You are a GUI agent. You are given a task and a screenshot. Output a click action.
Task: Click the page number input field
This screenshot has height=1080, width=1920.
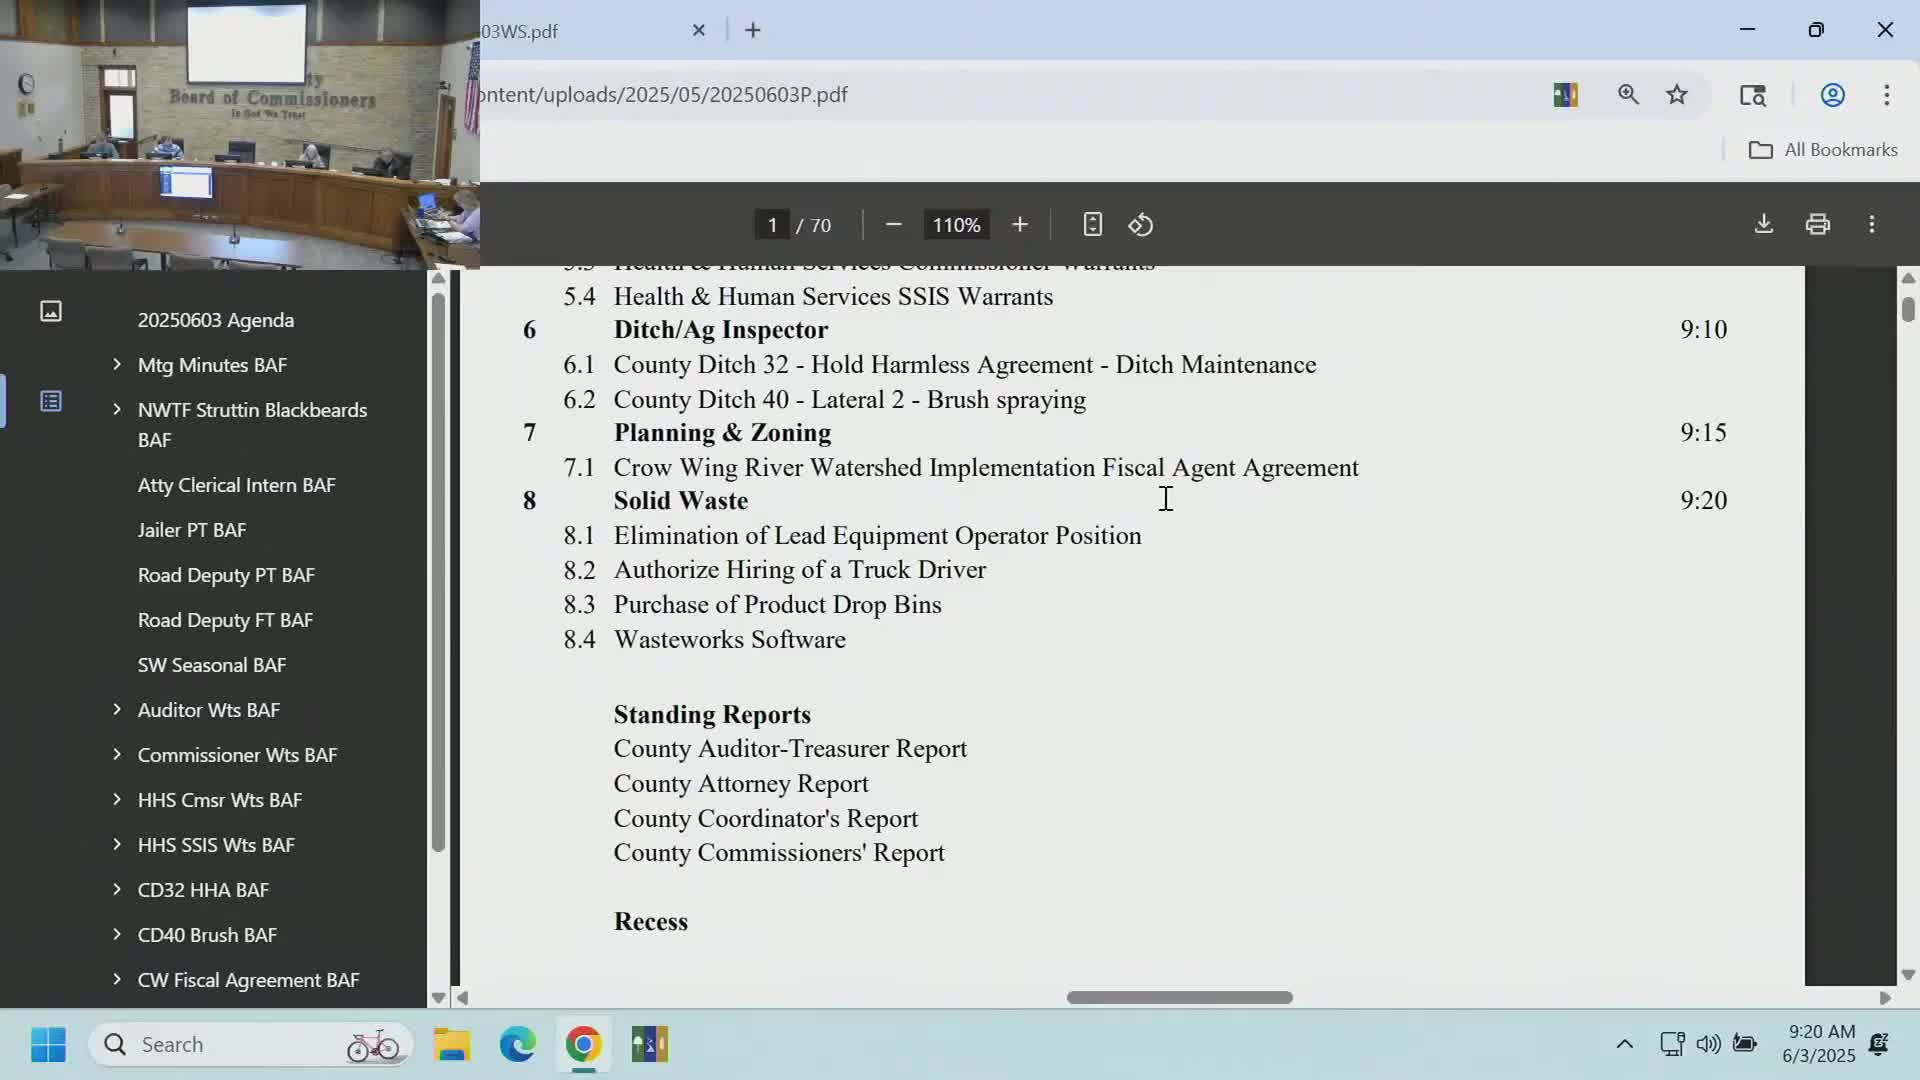[x=772, y=225]
